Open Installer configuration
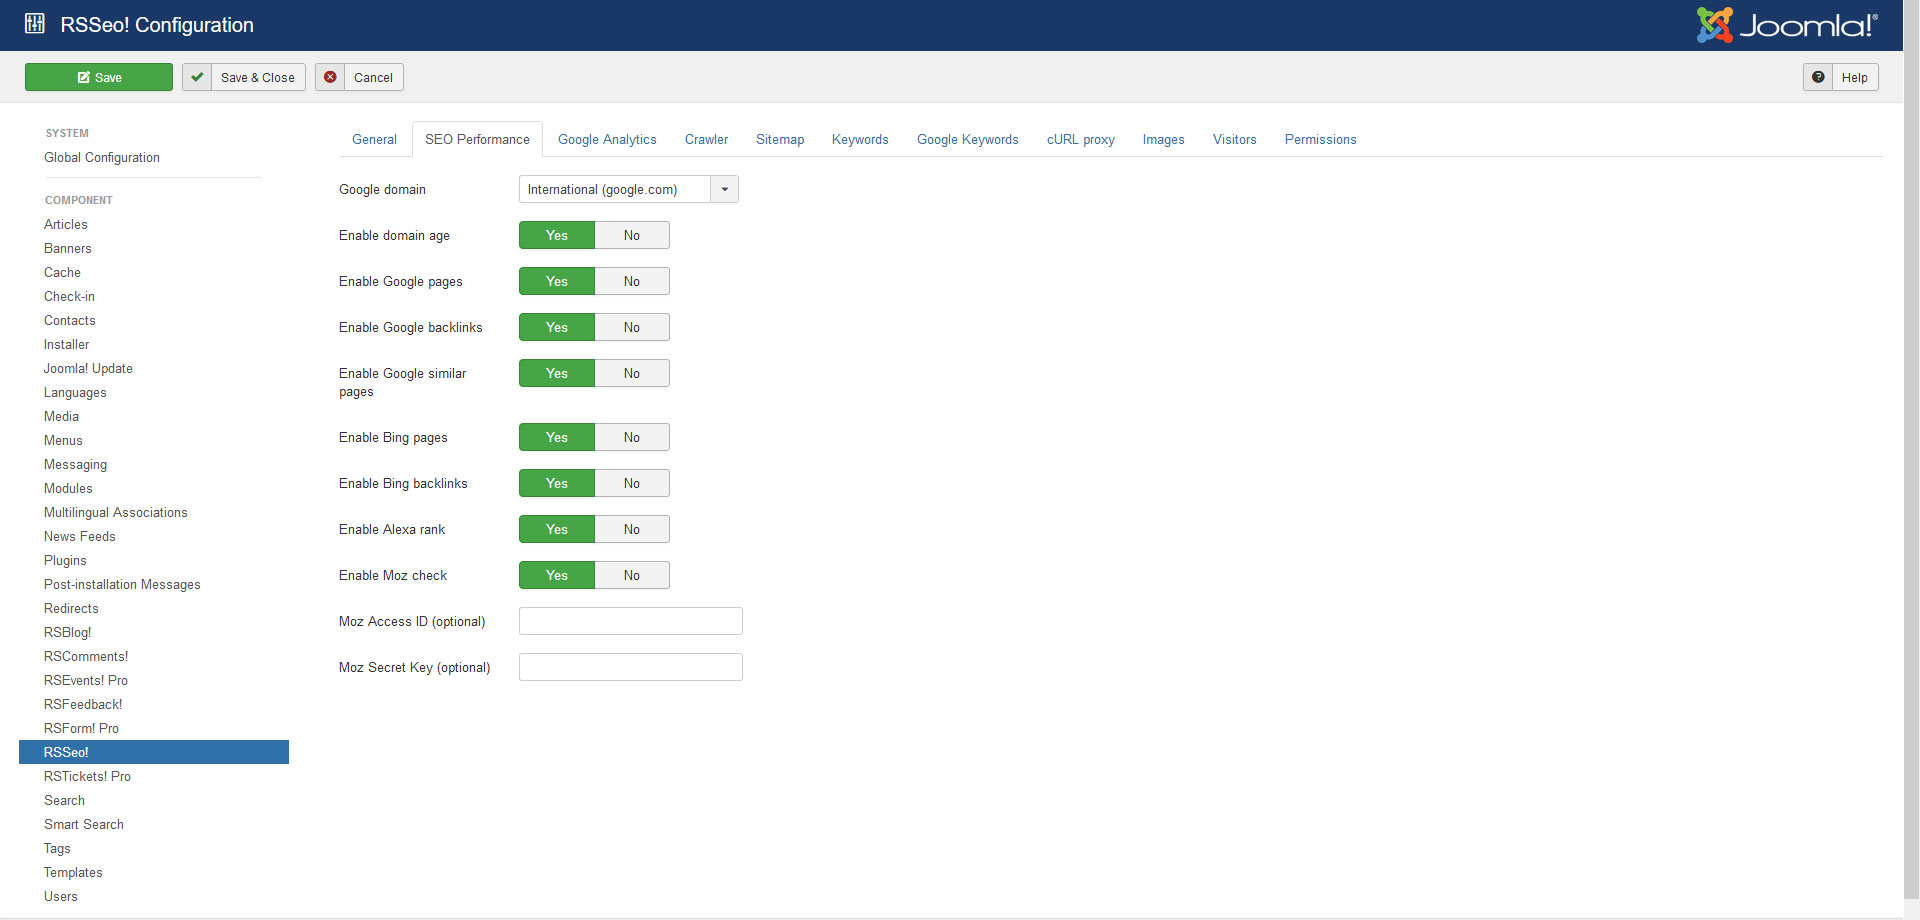The width and height of the screenshot is (1920, 920). point(66,344)
